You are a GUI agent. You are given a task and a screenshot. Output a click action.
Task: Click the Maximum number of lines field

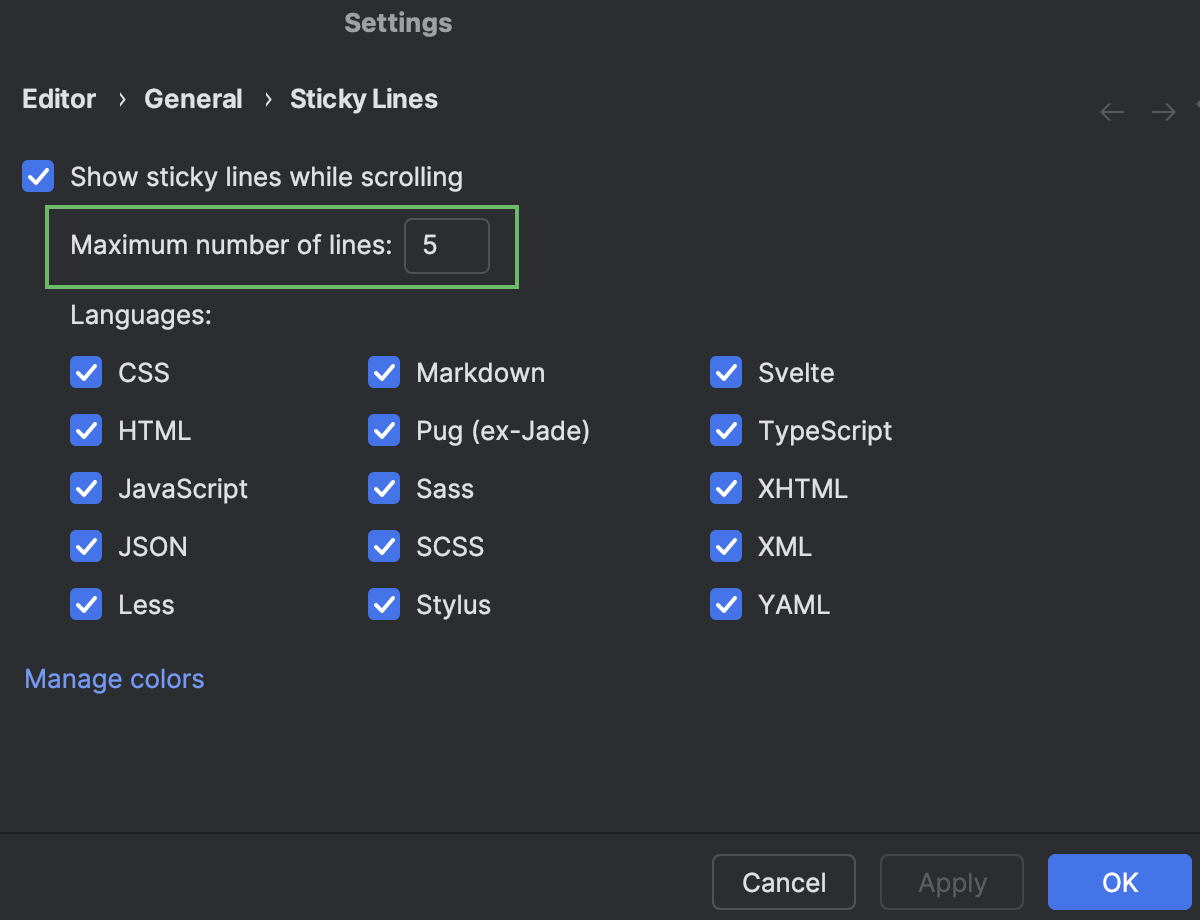(446, 246)
